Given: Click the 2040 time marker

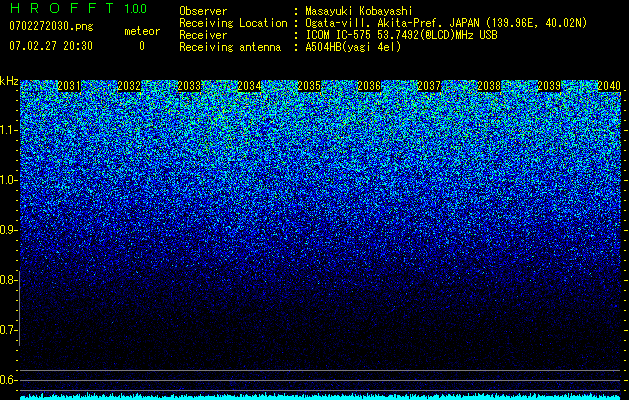Looking at the screenshot, I should point(609,86).
